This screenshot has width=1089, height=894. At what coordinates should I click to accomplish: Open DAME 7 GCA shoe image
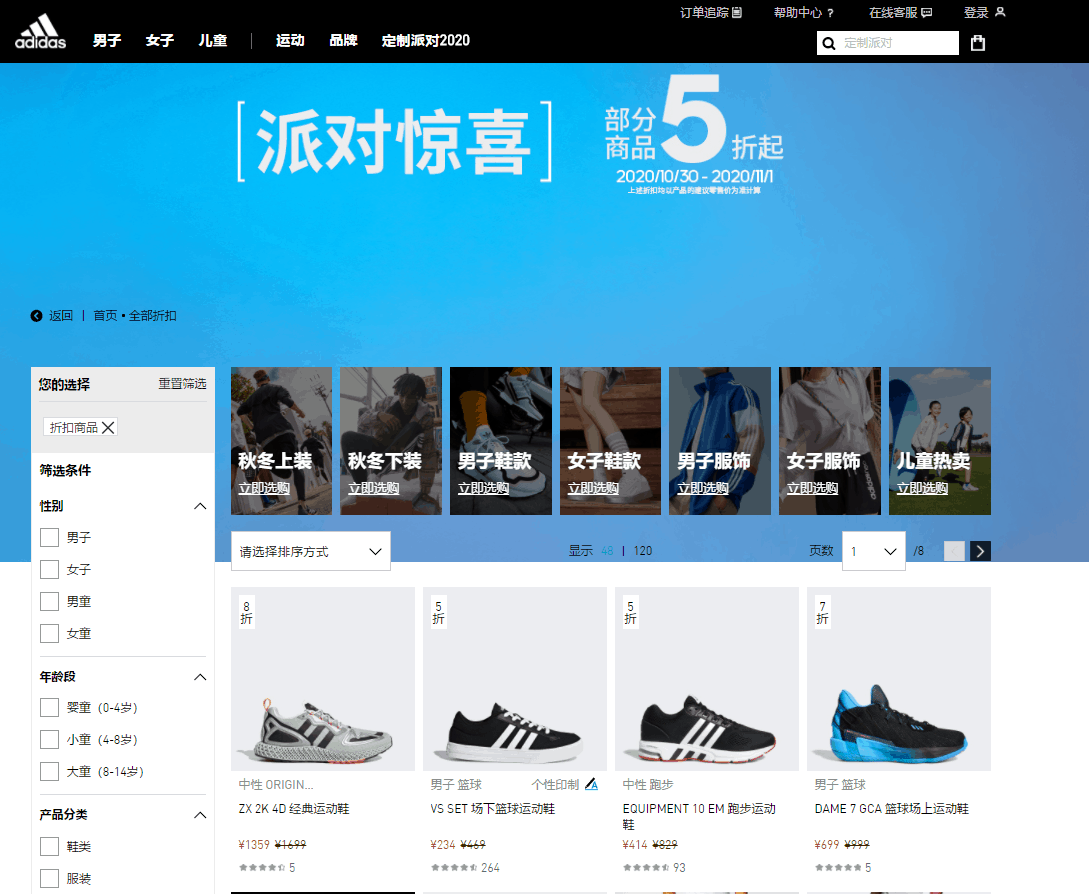[x=899, y=679]
